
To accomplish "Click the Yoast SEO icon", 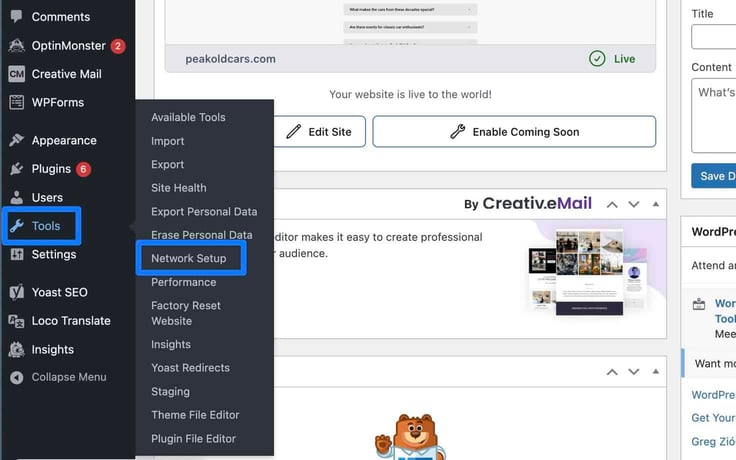I will point(16,292).
